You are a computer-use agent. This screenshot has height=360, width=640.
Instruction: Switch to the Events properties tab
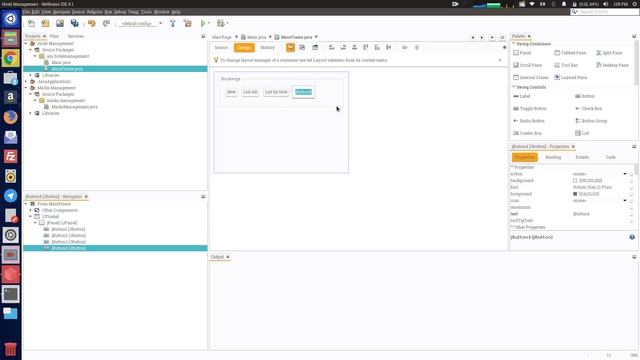pos(582,157)
